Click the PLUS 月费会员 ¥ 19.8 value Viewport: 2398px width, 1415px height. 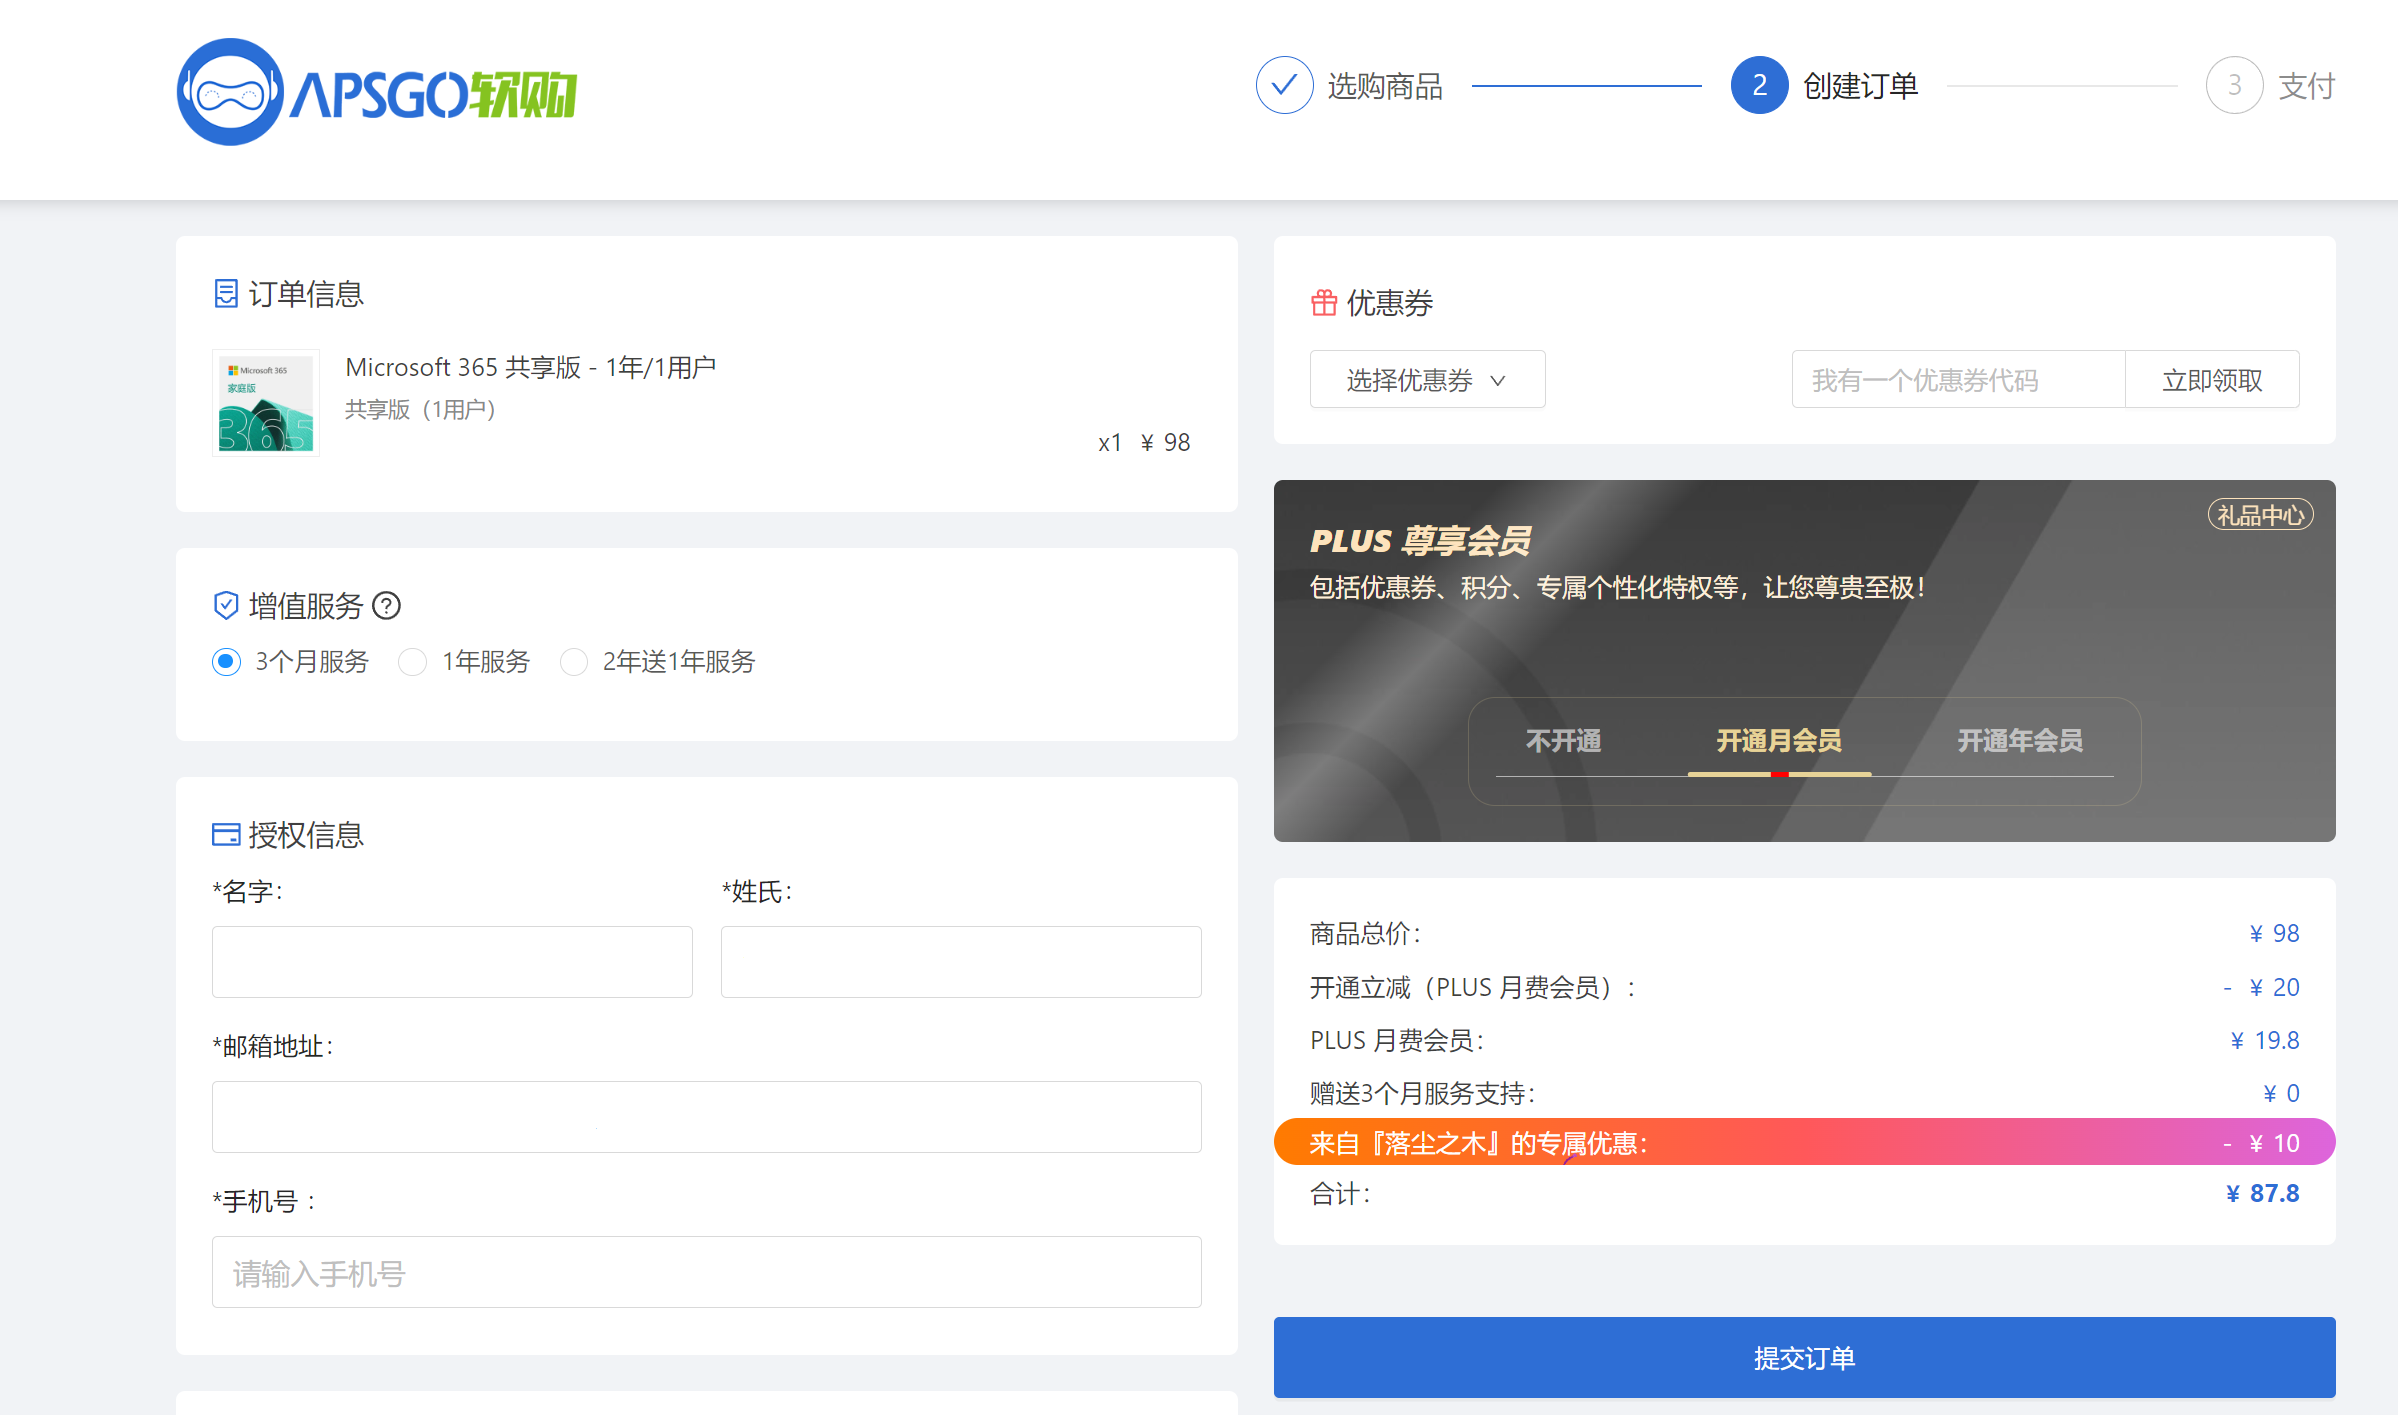[x=2265, y=1040]
